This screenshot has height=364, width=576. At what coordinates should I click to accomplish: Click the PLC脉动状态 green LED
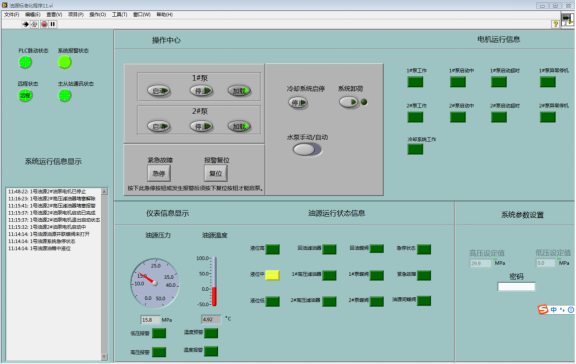pos(25,62)
